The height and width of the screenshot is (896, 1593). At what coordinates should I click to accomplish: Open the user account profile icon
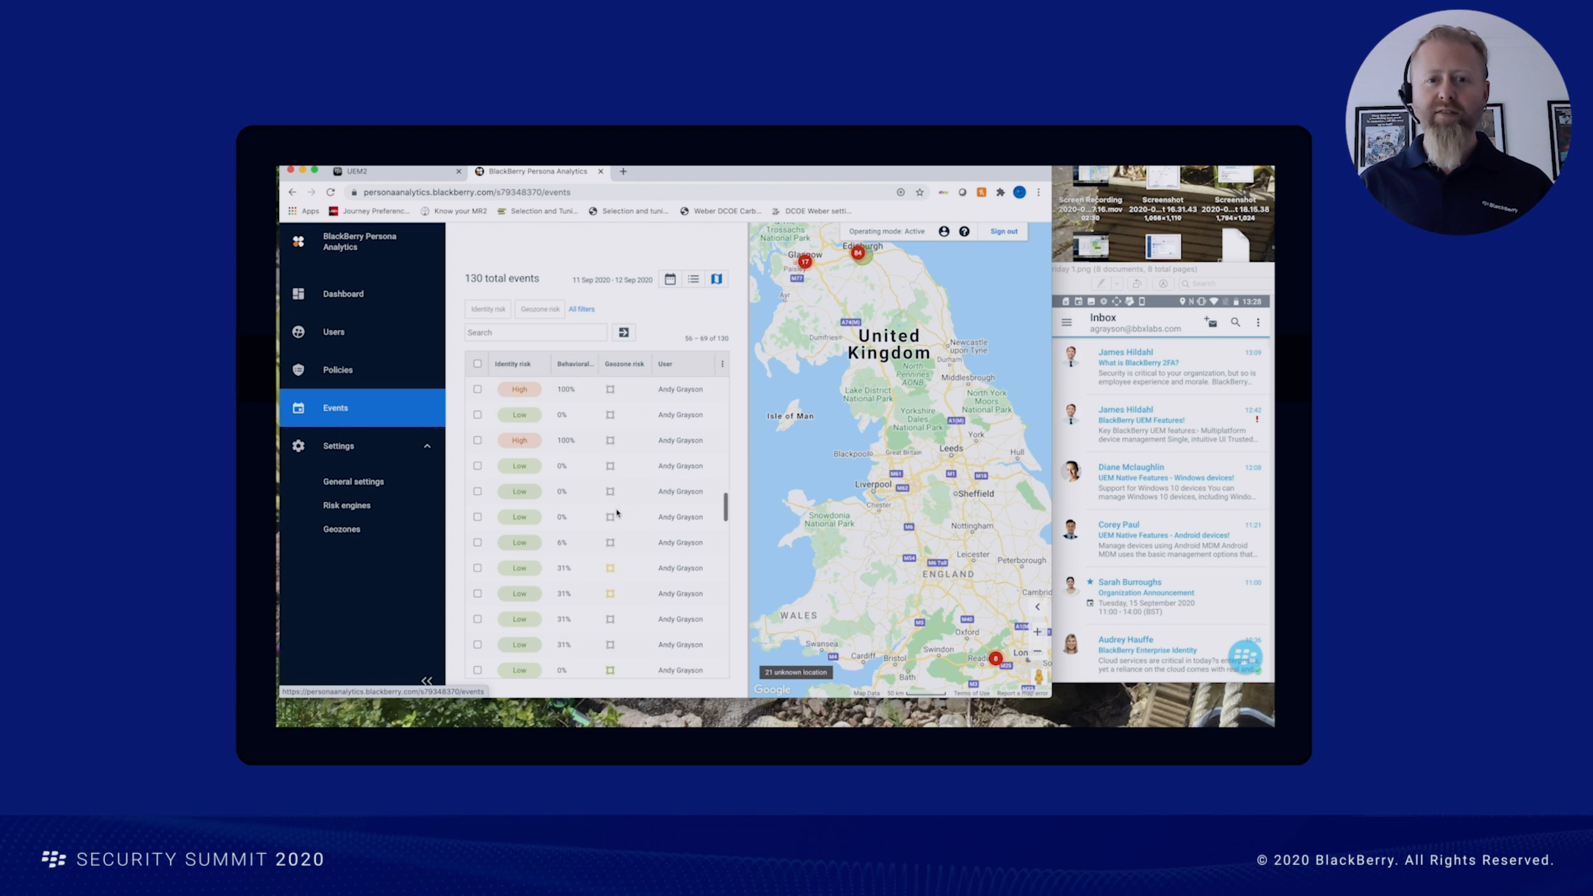tap(943, 231)
